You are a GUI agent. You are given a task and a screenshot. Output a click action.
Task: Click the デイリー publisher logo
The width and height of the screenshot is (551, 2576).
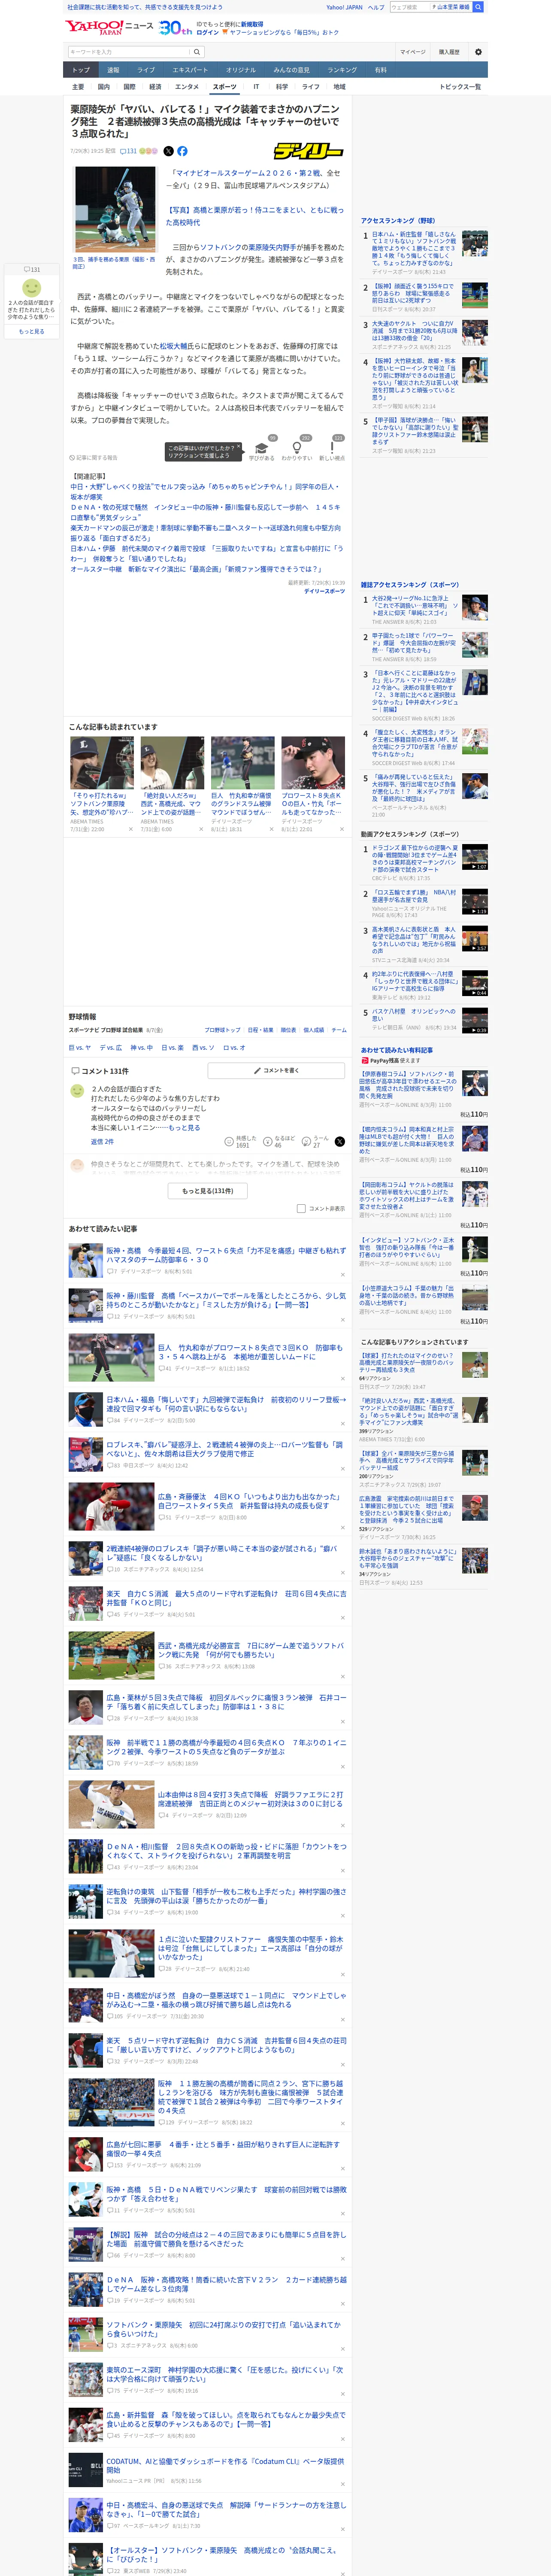(308, 151)
